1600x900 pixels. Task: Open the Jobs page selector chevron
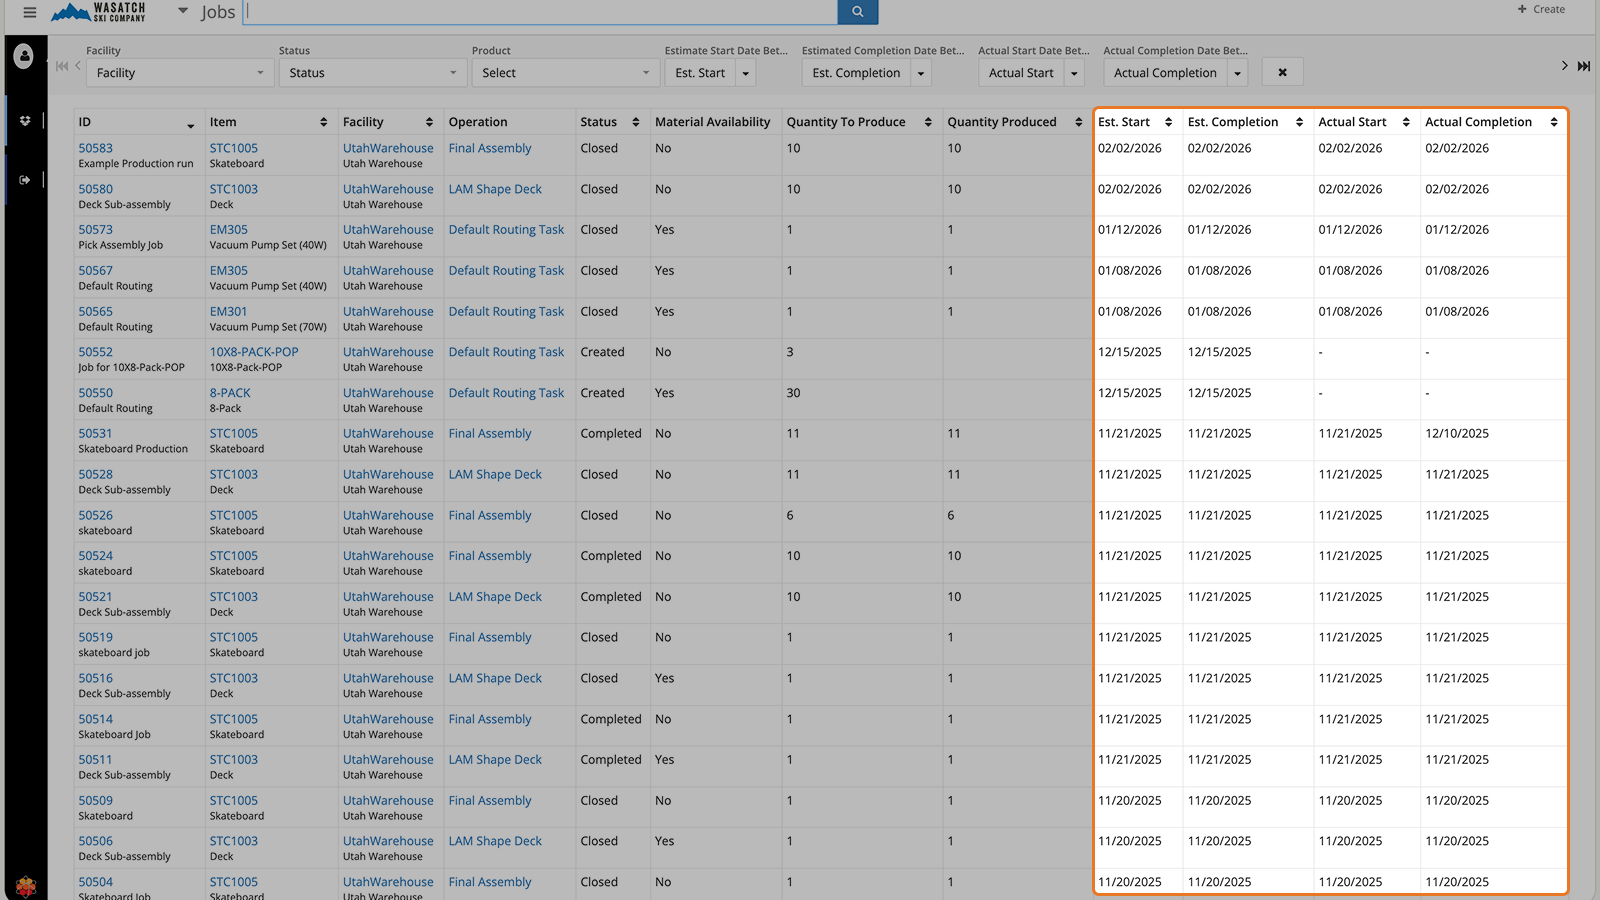182,11
